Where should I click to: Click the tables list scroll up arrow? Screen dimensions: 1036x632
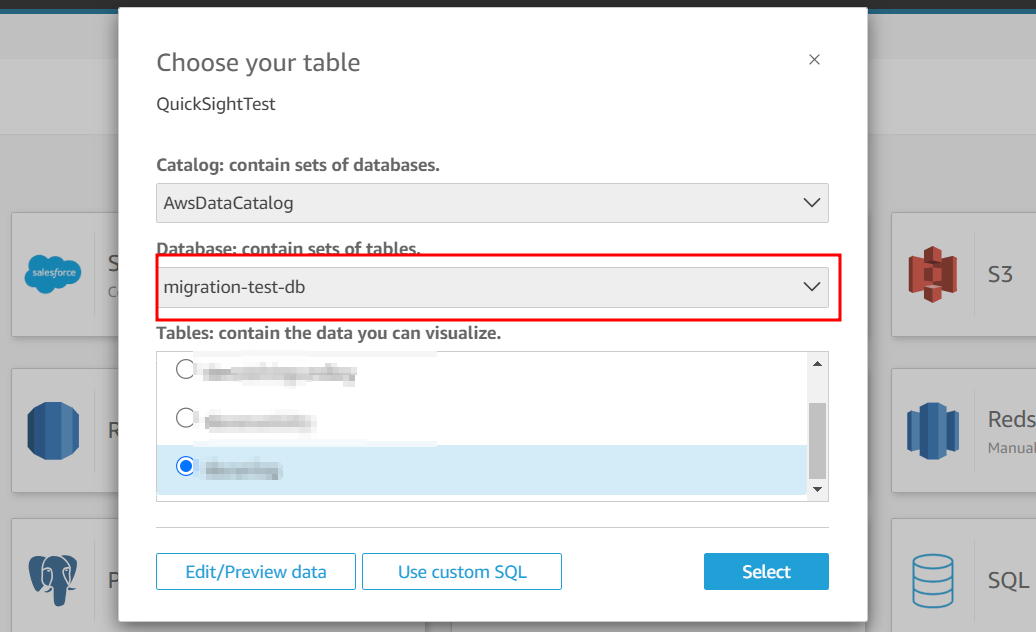pyautogui.click(x=817, y=363)
